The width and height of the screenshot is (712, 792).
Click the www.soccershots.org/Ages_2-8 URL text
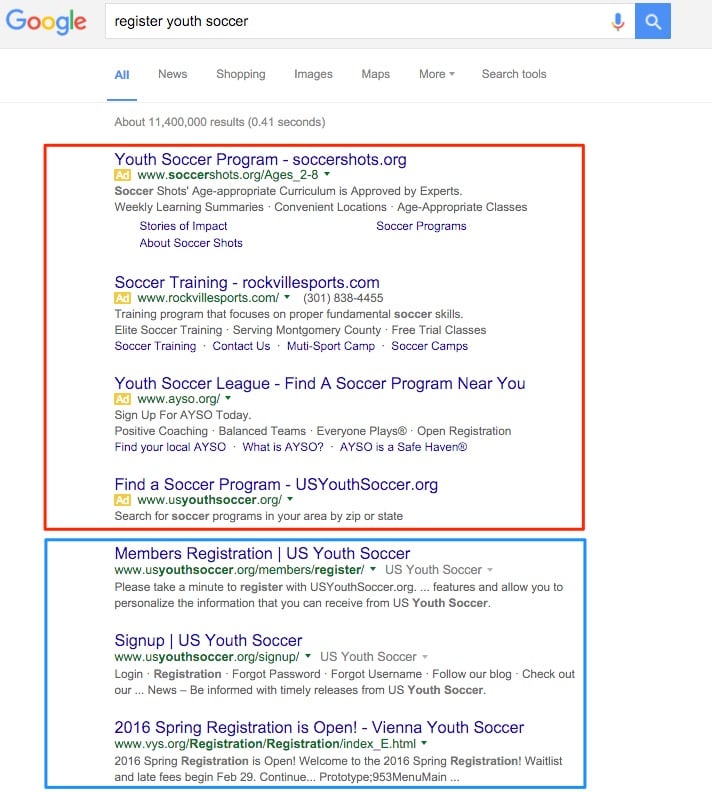[x=228, y=175]
